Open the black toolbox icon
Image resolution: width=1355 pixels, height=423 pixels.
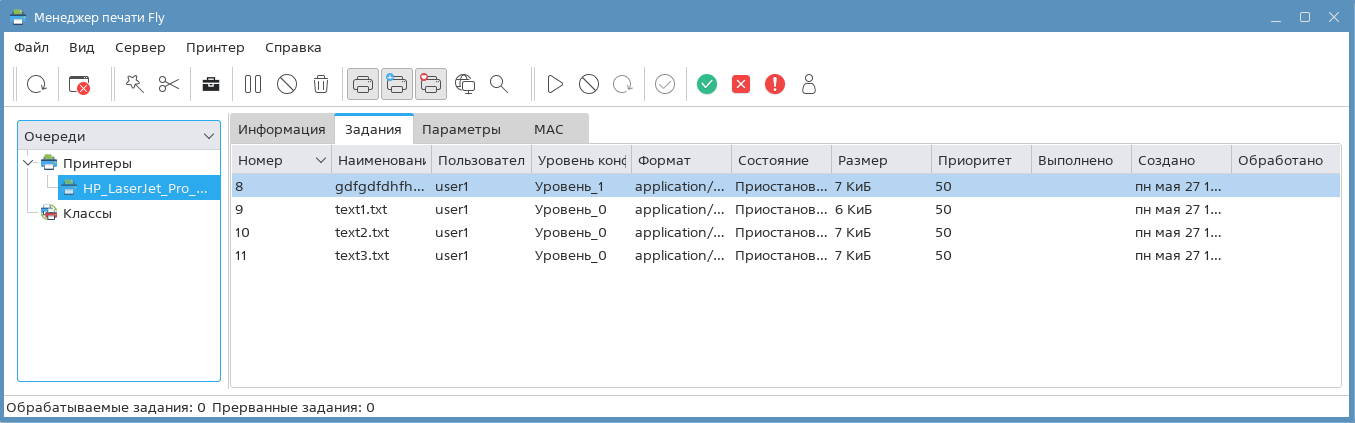(210, 85)
